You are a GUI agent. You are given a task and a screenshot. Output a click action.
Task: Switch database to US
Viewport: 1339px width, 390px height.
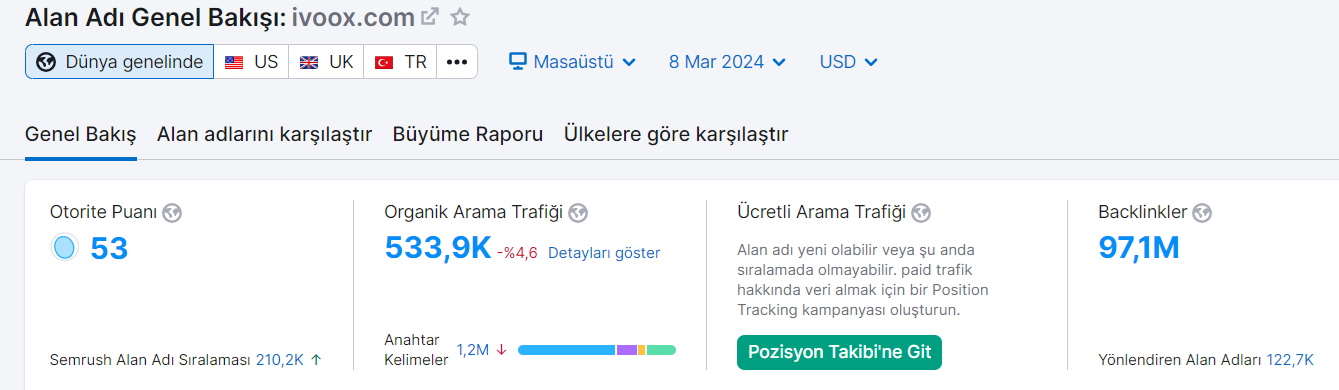coord(252,62)
